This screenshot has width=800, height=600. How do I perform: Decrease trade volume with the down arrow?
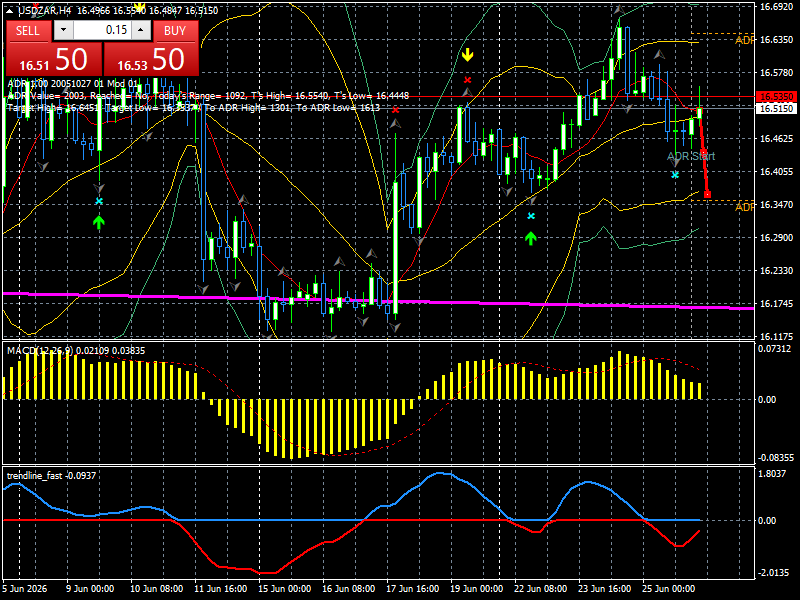[63, 30]
